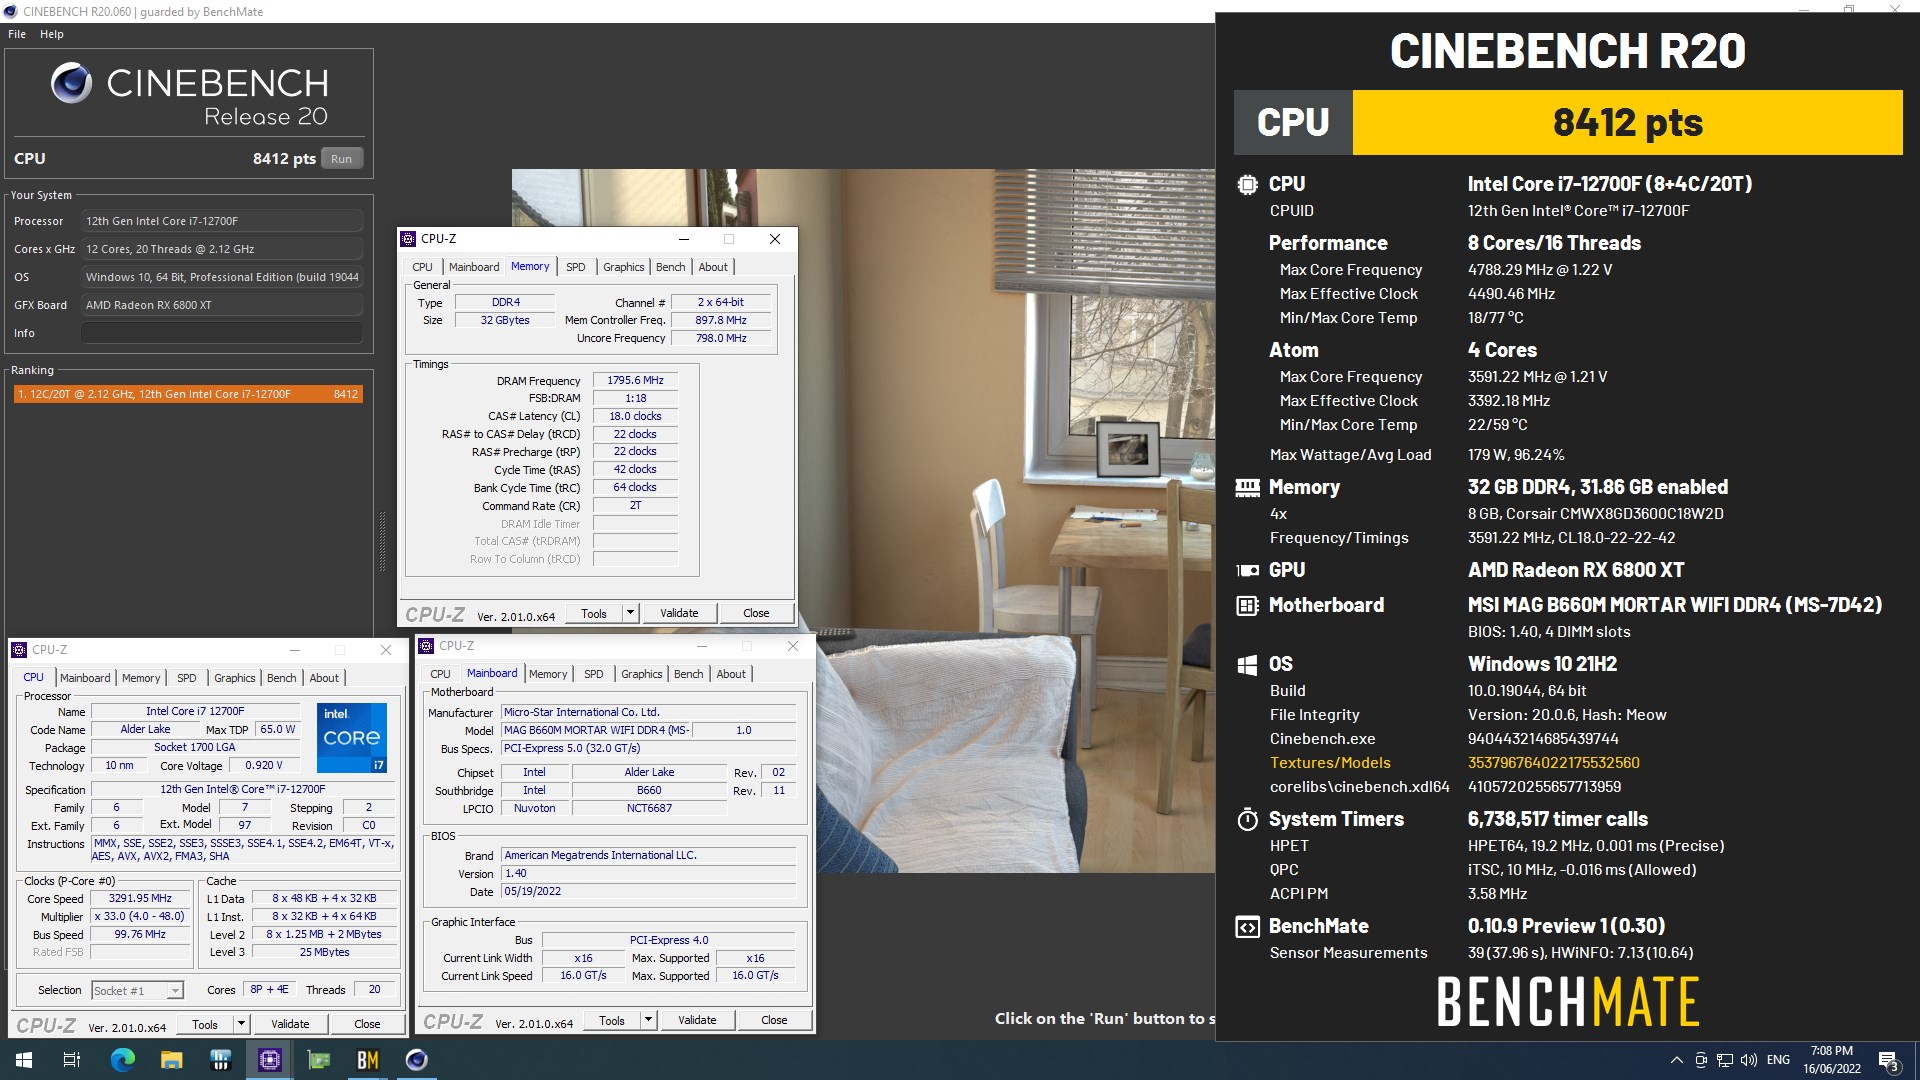Viewport: 1920px width, 1080px height.
Task: Click the blue-white bars app taskbar icon
Action: (x=221, y=1060)
